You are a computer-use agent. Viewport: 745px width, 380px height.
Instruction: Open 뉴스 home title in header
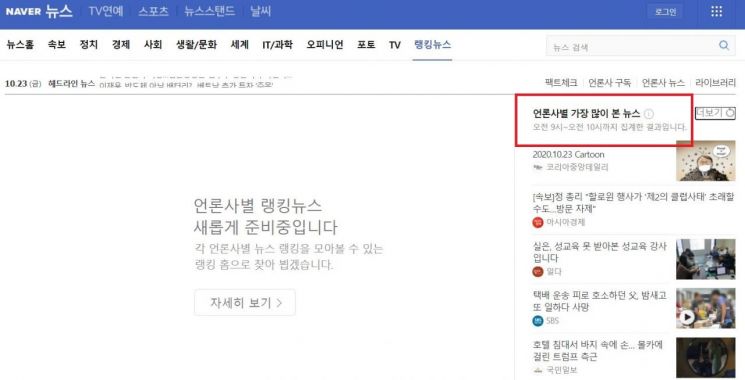click(x=59, y=11)
